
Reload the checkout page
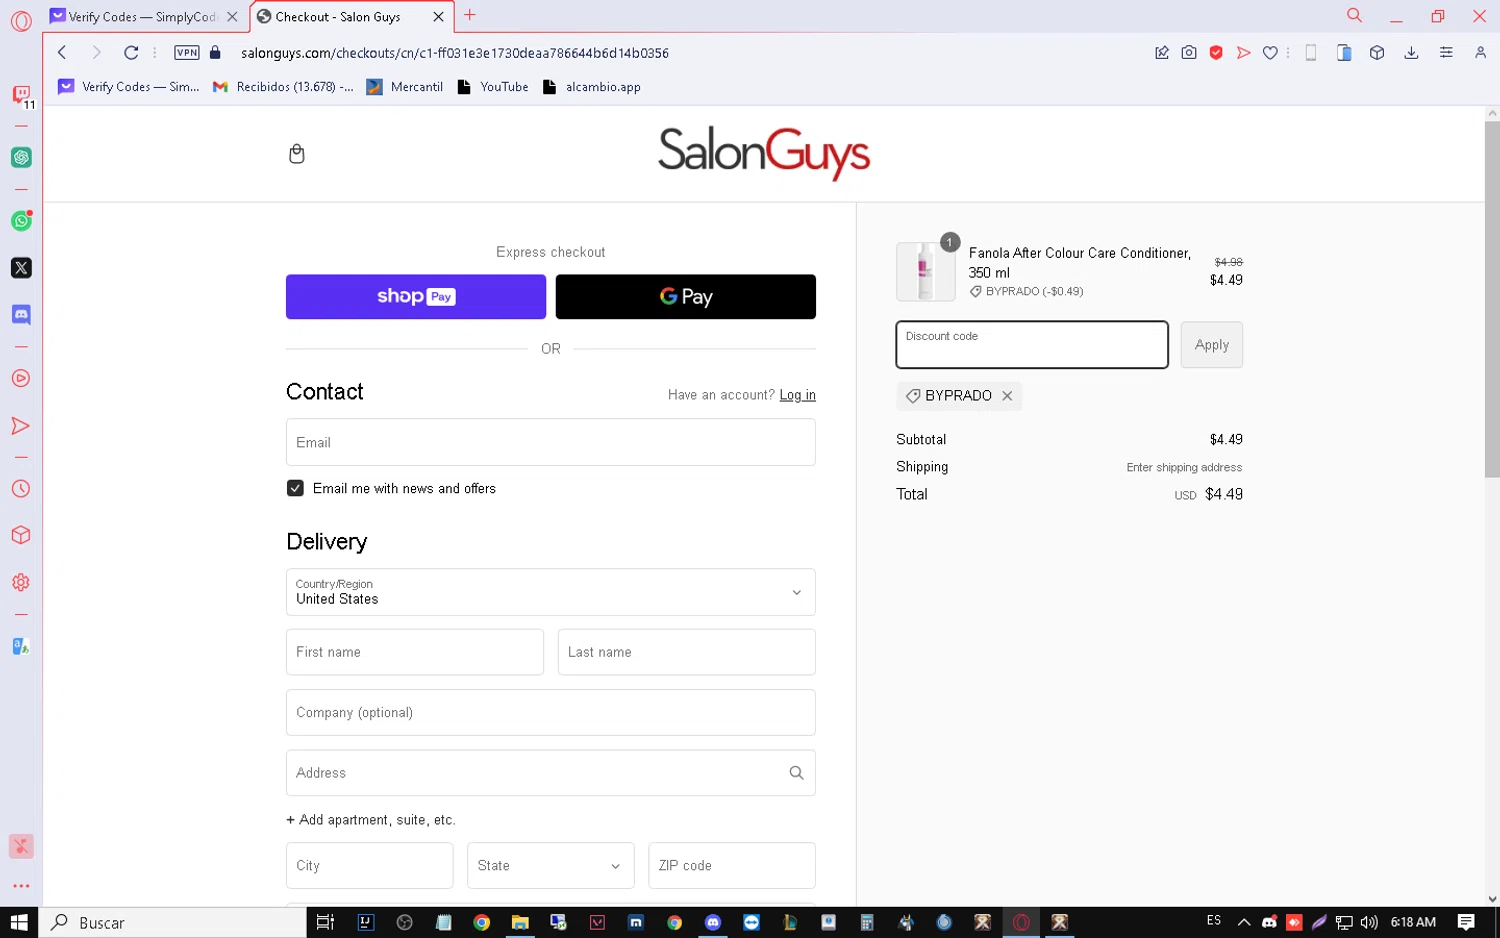131,53
